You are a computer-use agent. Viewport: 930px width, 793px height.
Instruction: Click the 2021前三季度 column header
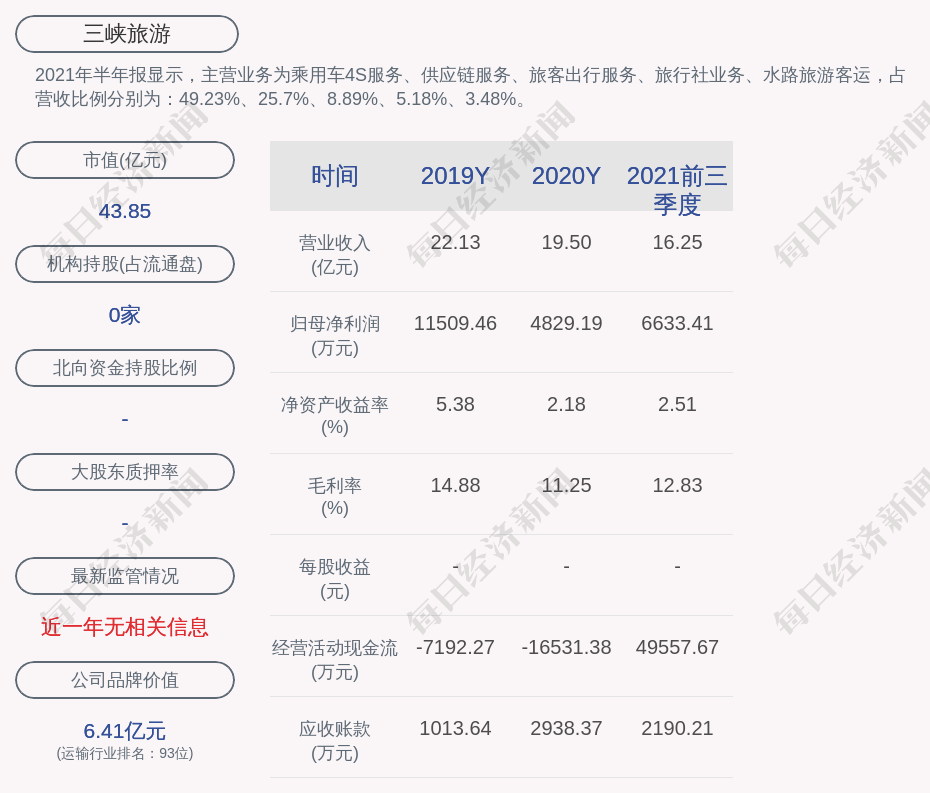(677, 189)
